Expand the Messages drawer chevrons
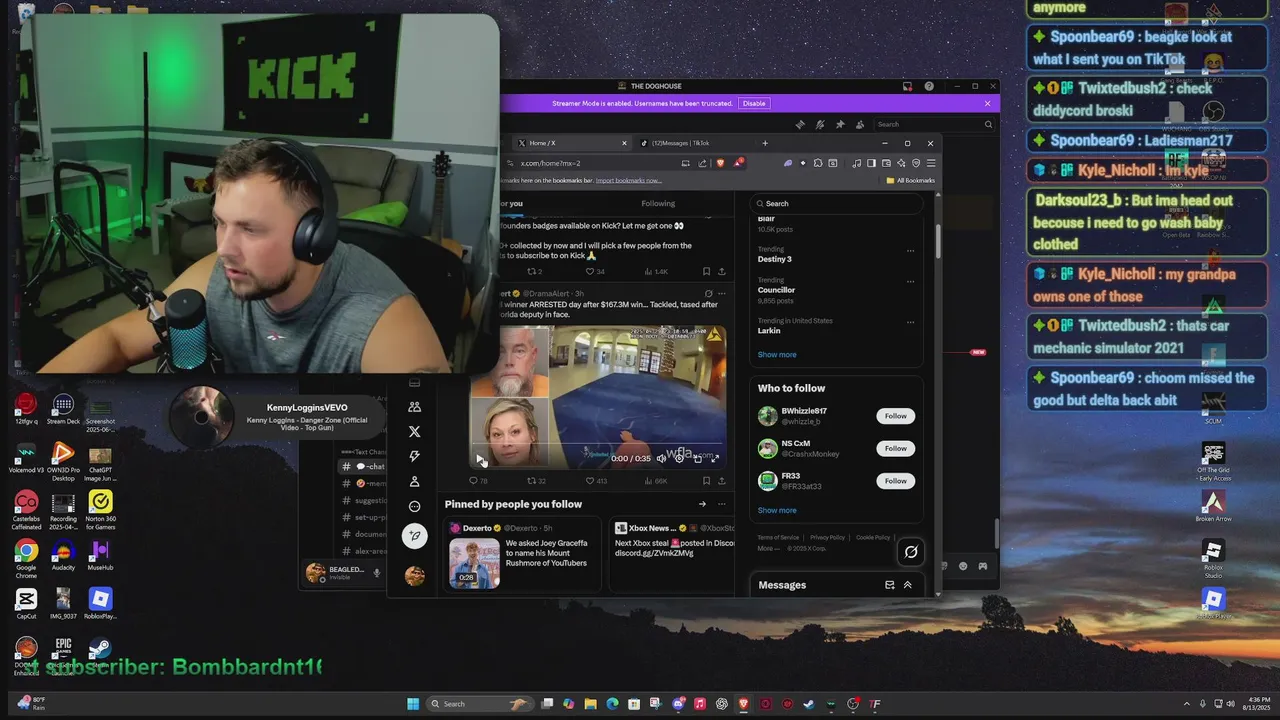Screen dimensions: 1280x720 [908, 585]
